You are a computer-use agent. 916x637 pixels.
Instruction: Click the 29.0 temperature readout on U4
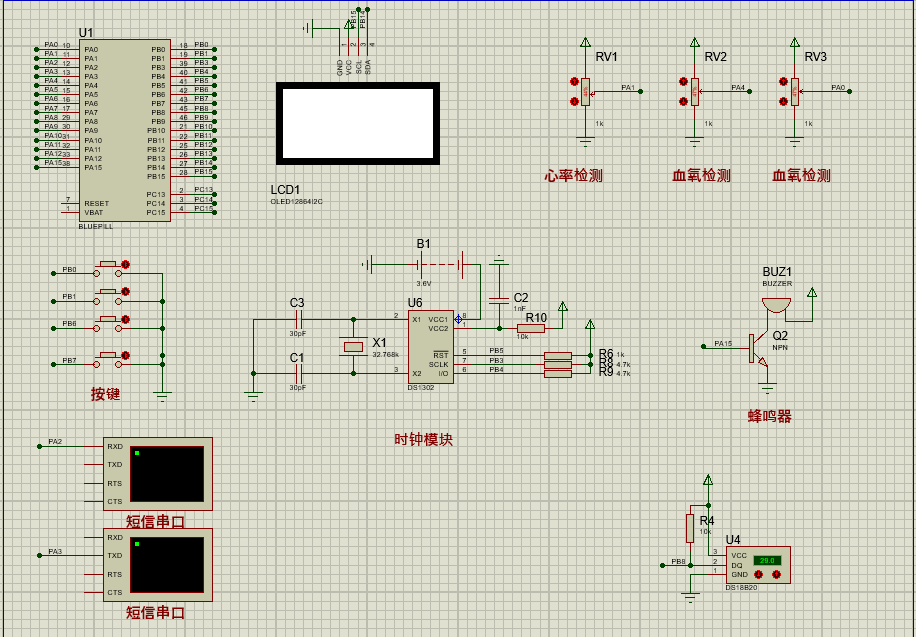[x=767, y=560]
